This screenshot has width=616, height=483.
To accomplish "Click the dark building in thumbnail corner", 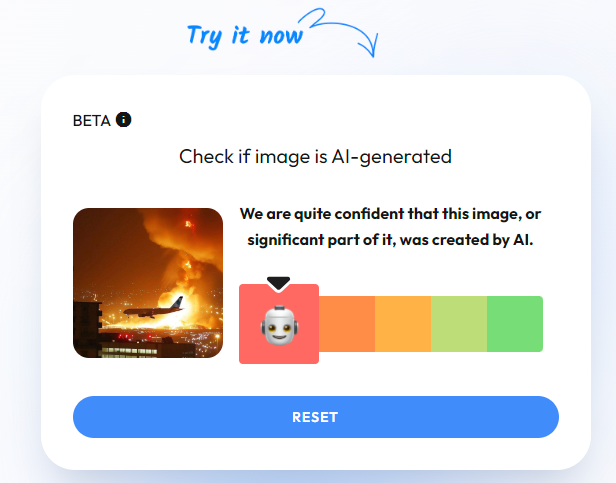I will pyautogui.click(x=87, y=328).
